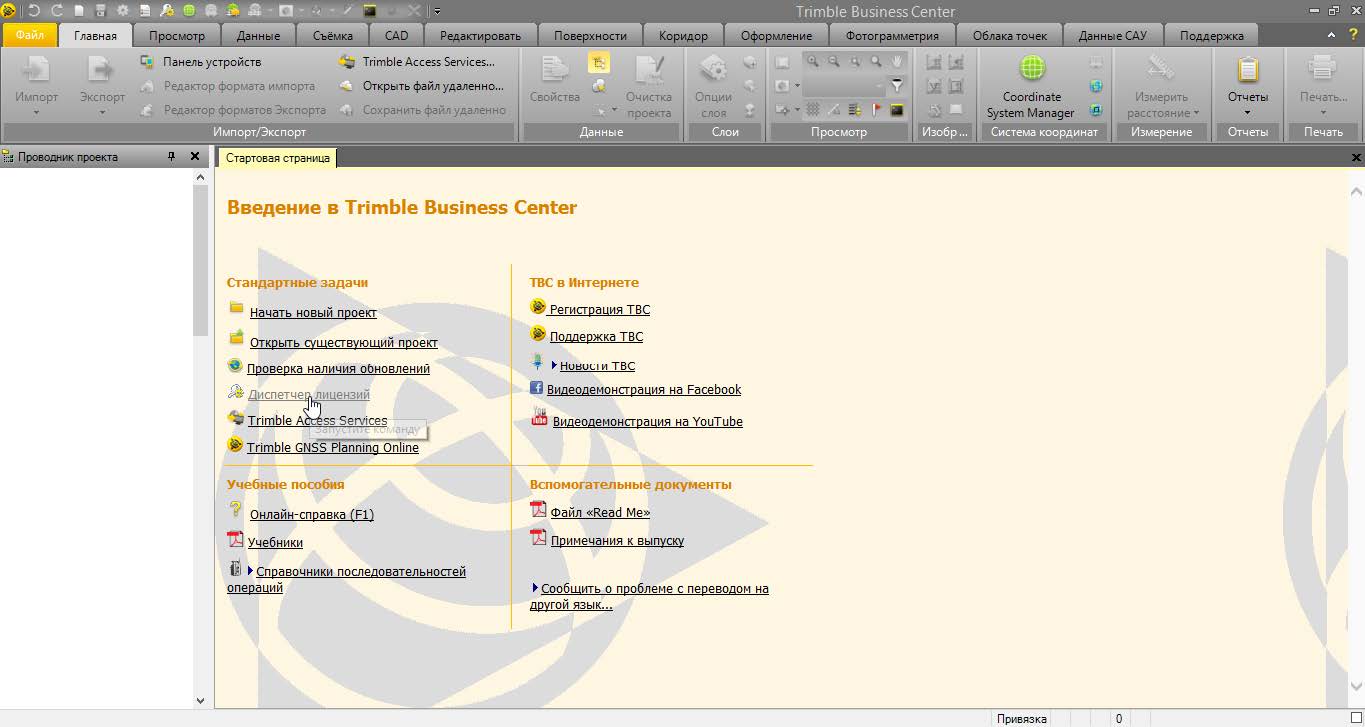
Task: Expand Новости TBC triangle
Action: [554, 365]
